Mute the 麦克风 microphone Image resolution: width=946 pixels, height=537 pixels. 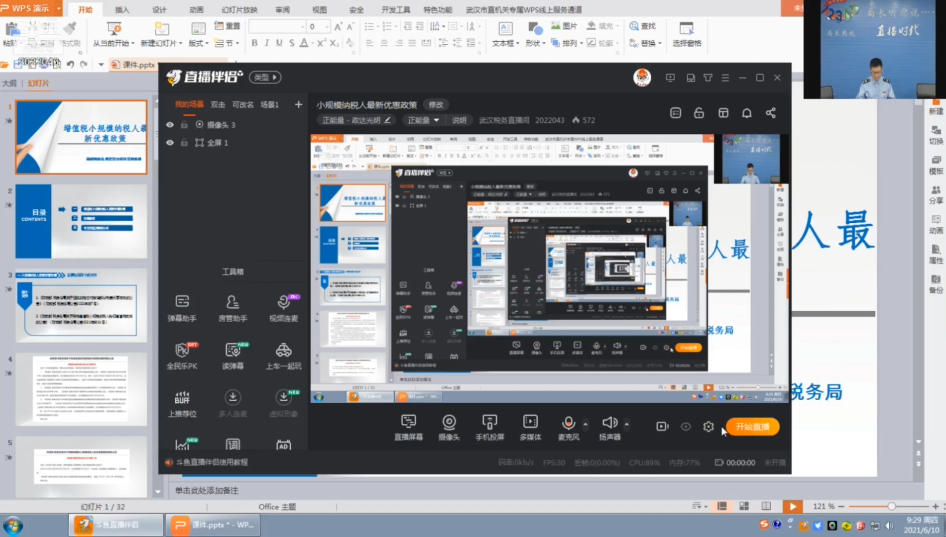click(x=568, y=427)
